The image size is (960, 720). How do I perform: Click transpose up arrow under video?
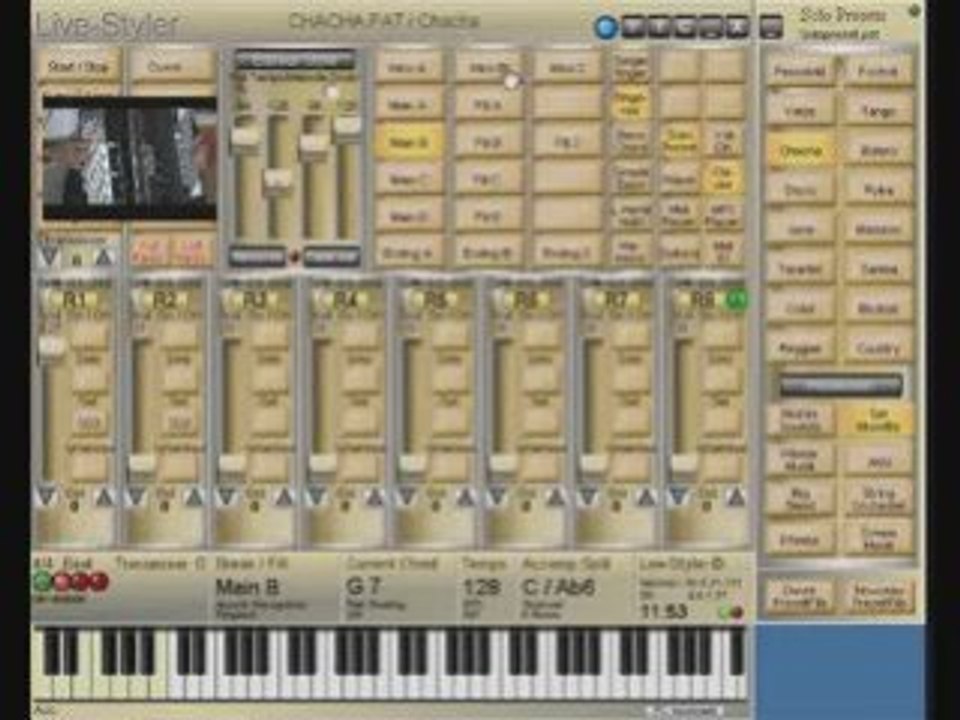coord(104,257)
